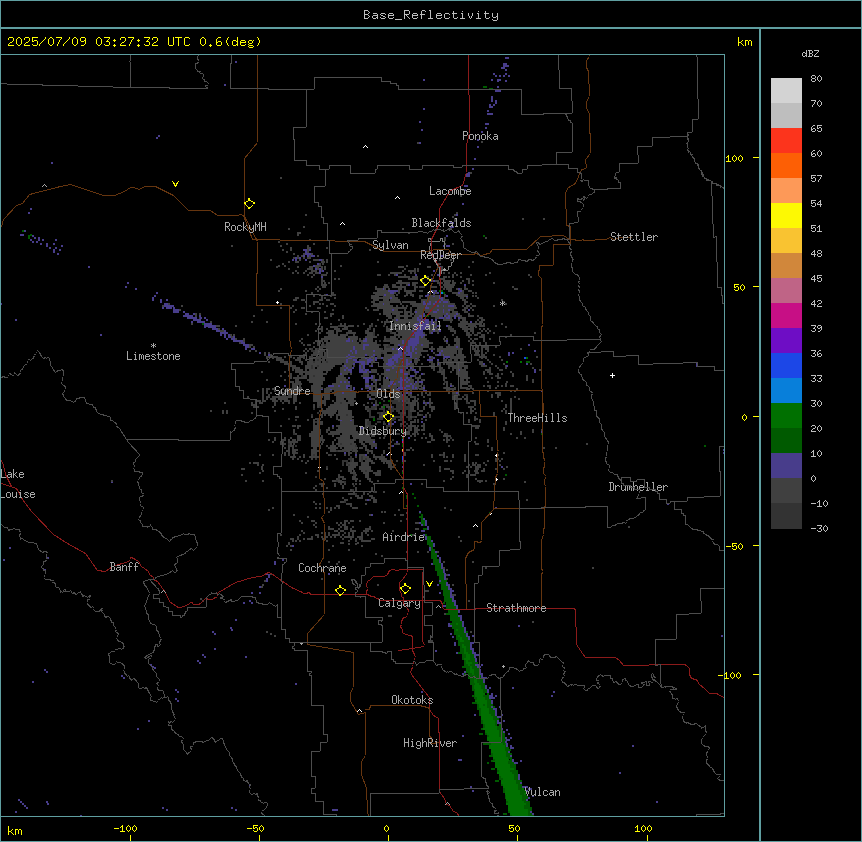Select the light blue 33-30 dBZ swatch
This screenshot has width=862, height=842.
pyautogui.click(x=786, y=390)
